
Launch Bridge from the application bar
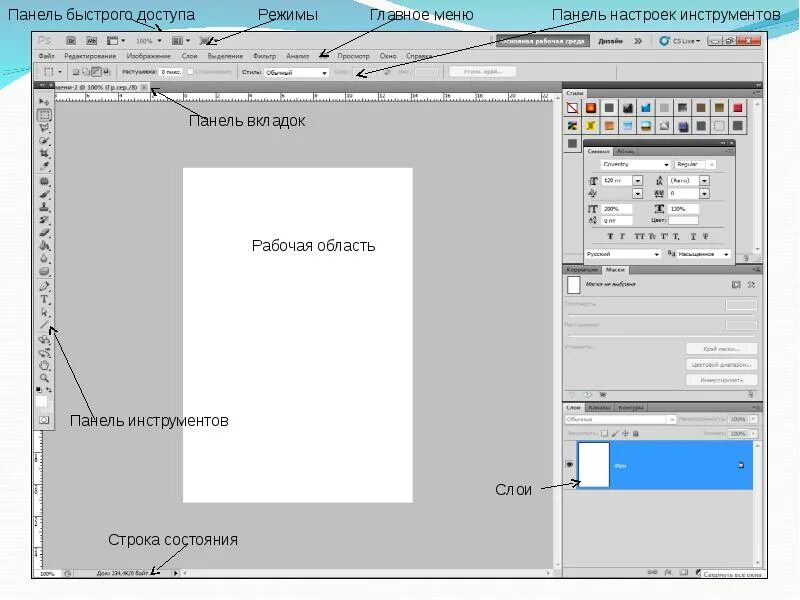point(71,40)
